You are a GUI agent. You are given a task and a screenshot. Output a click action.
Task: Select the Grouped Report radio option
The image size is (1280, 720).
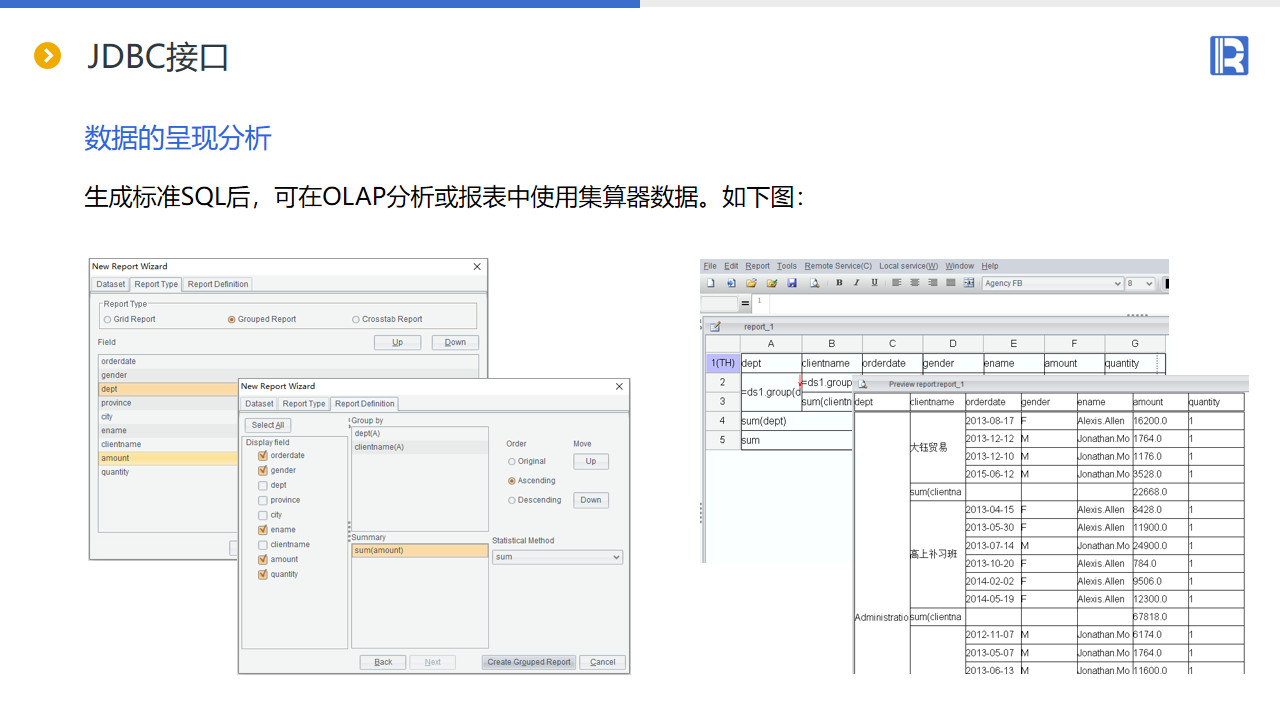click(232, 320)
